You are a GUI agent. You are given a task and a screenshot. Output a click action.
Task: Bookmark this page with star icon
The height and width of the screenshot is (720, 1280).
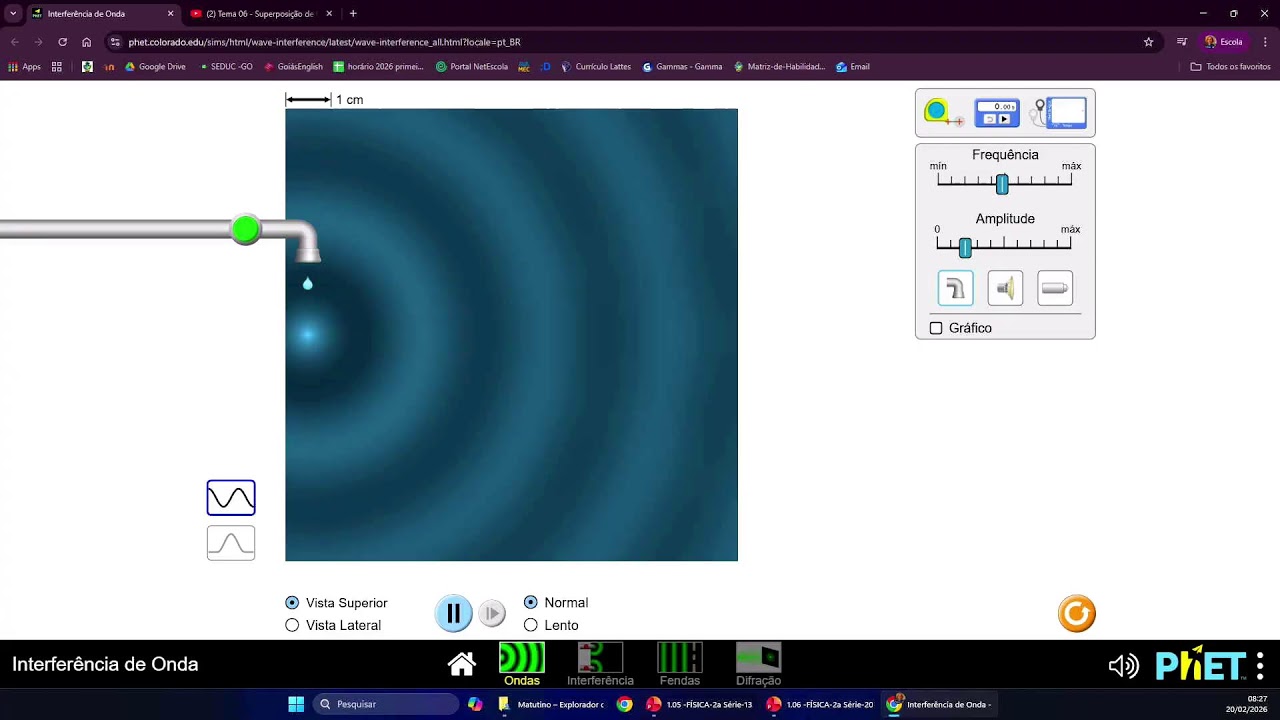(x=1148, y=42)
